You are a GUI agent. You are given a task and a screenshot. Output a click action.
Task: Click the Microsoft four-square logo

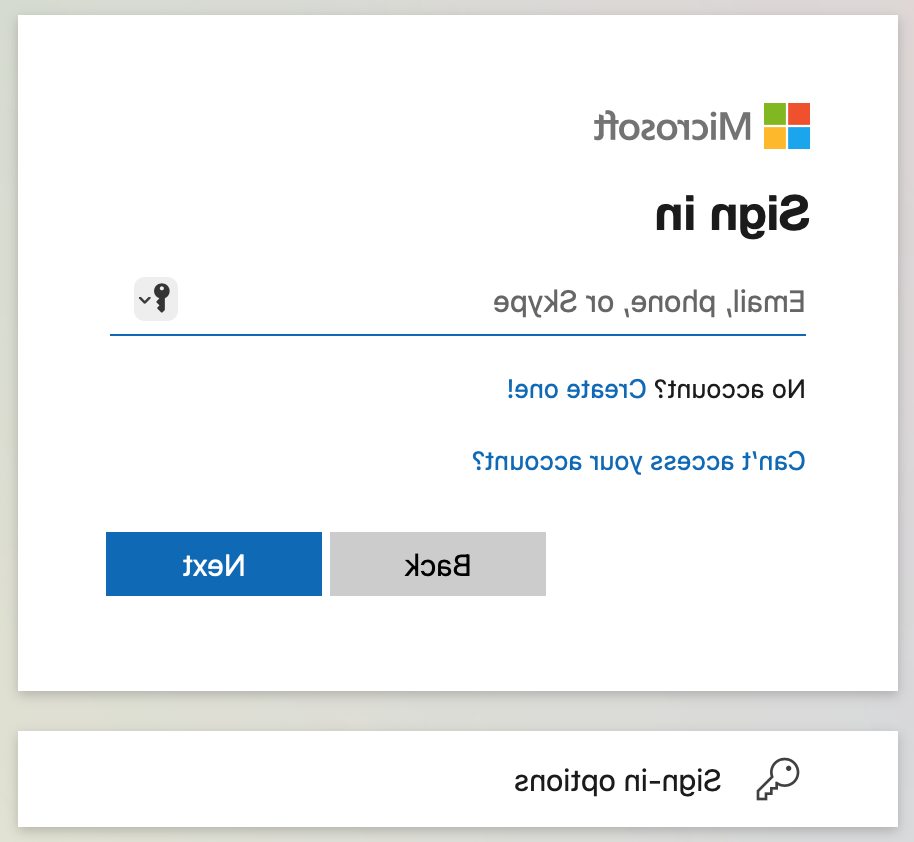[786, 126]
